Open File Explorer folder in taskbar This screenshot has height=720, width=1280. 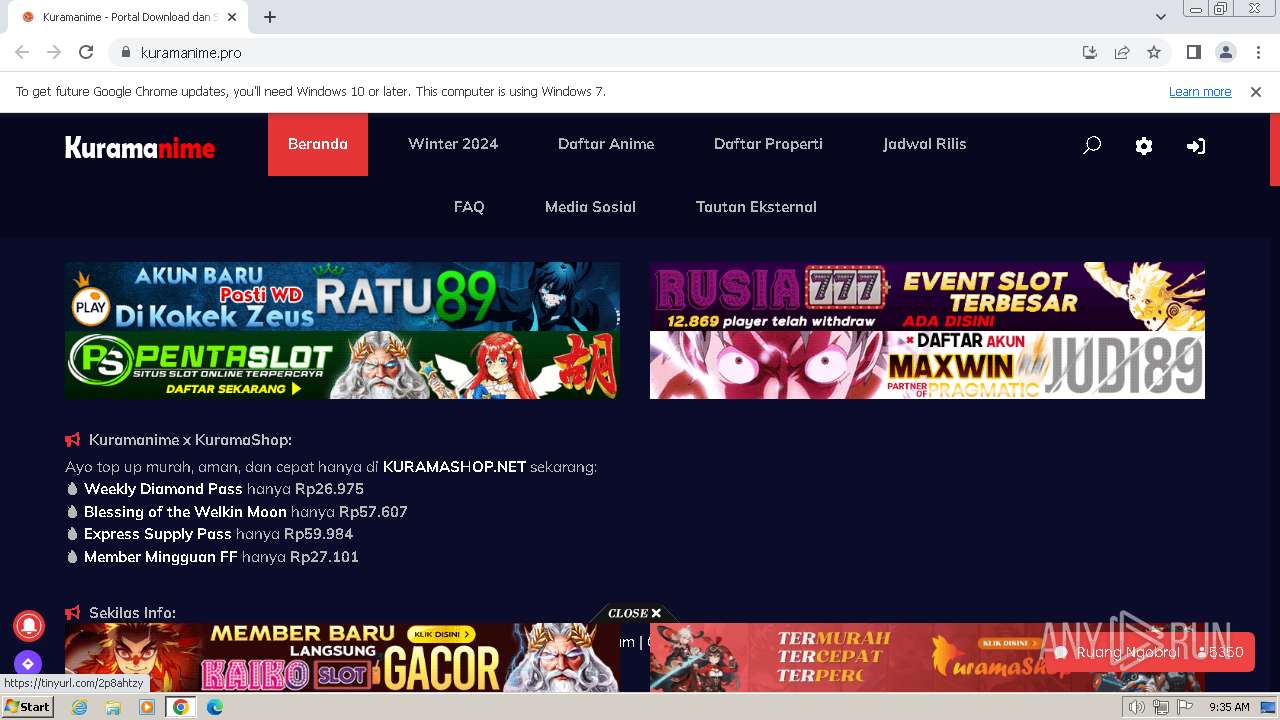[x=113, y=707]
